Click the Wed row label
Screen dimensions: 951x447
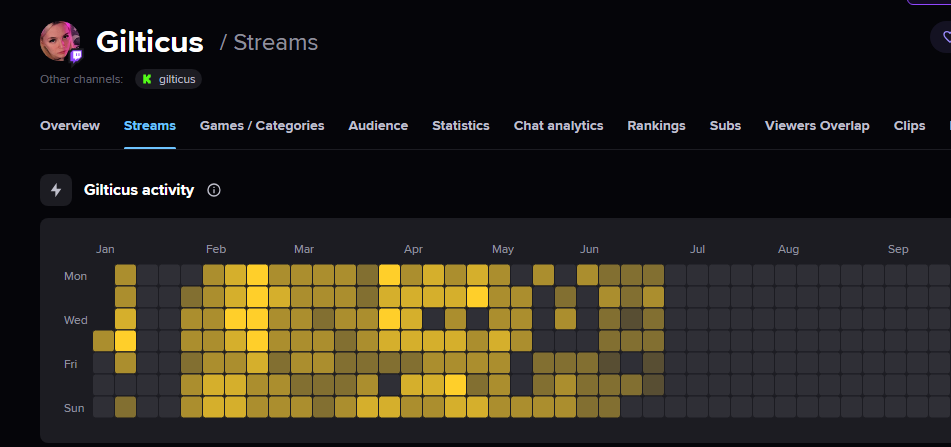point(76,320)
